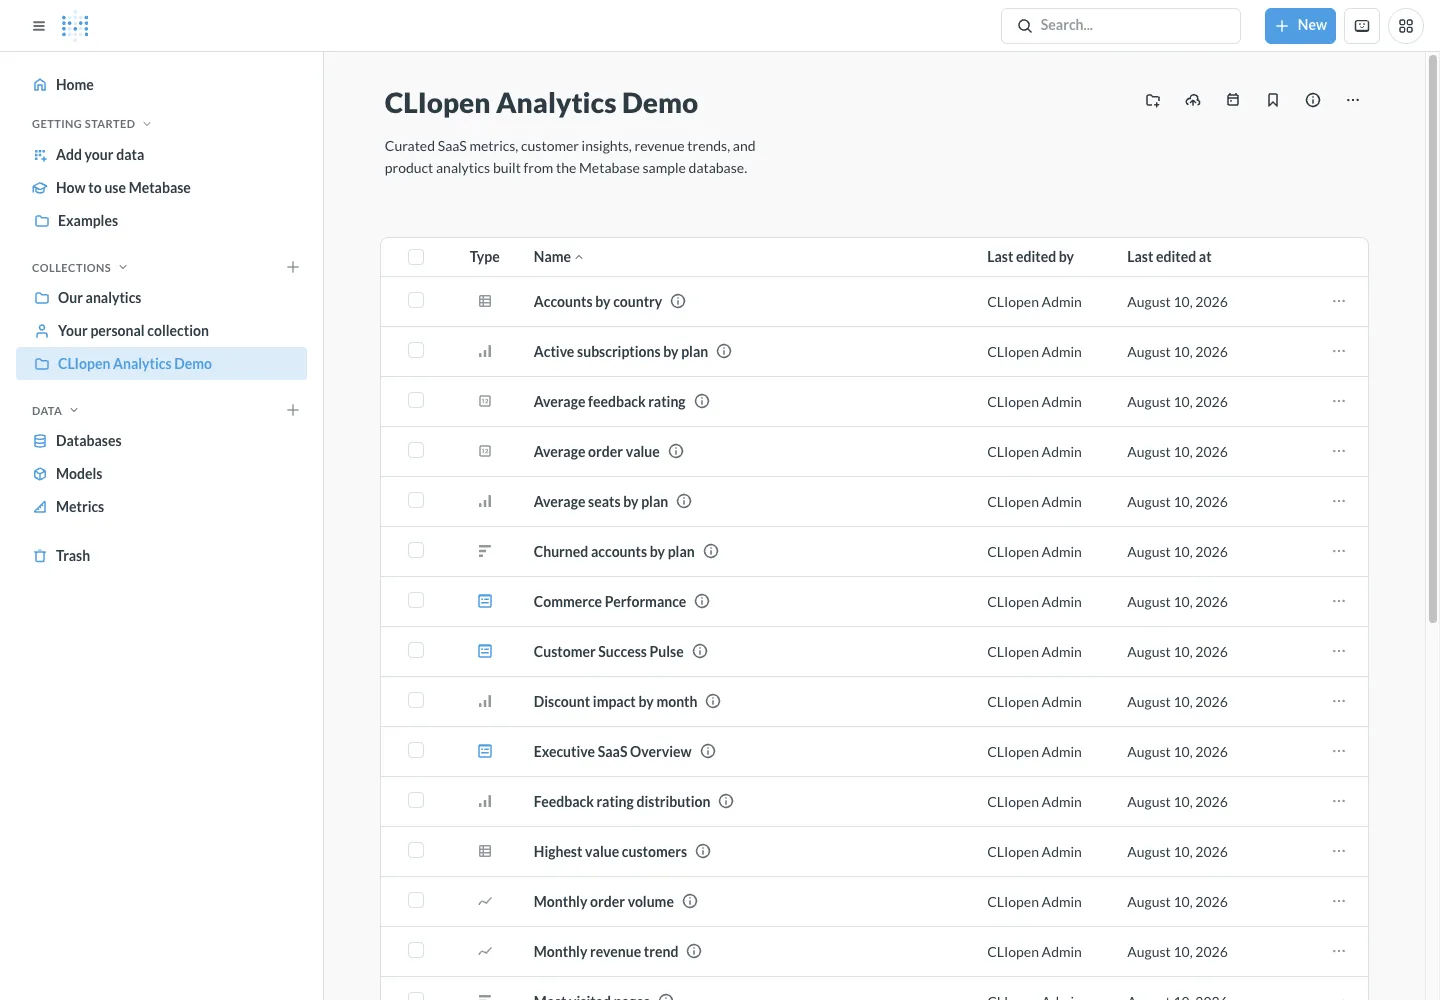Open the Monthly revenue trend question

point(606,952)
